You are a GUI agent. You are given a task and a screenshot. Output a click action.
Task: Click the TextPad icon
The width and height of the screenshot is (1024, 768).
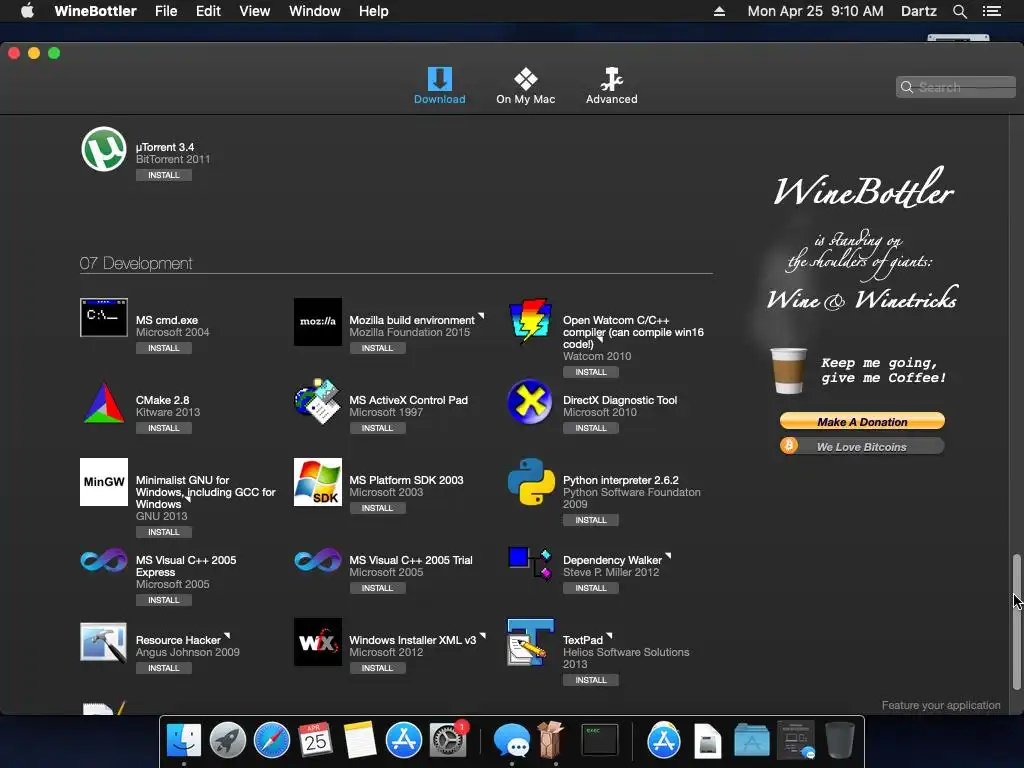[x=531, y=643]
